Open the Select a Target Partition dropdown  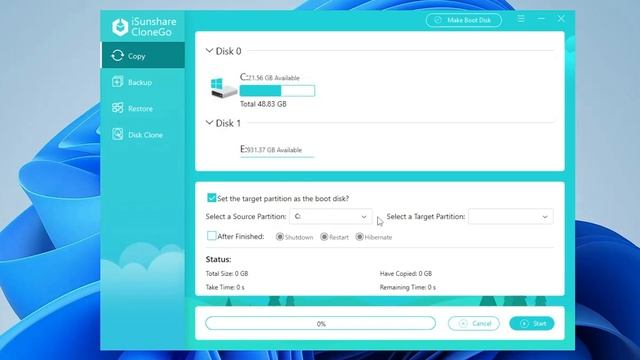pos(511,217)
